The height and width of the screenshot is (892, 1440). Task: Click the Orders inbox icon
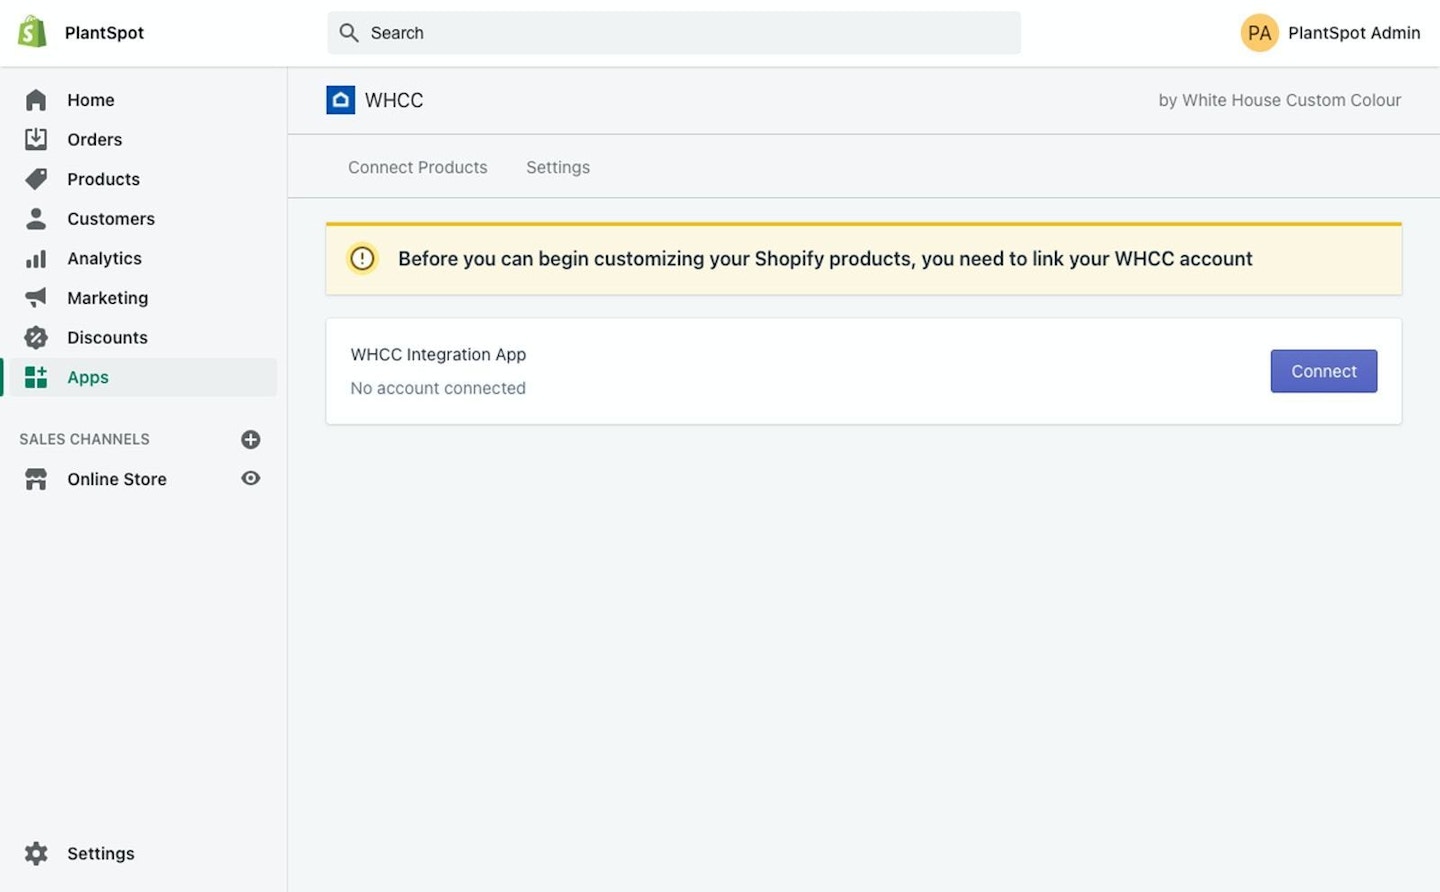tap(36, 139)
